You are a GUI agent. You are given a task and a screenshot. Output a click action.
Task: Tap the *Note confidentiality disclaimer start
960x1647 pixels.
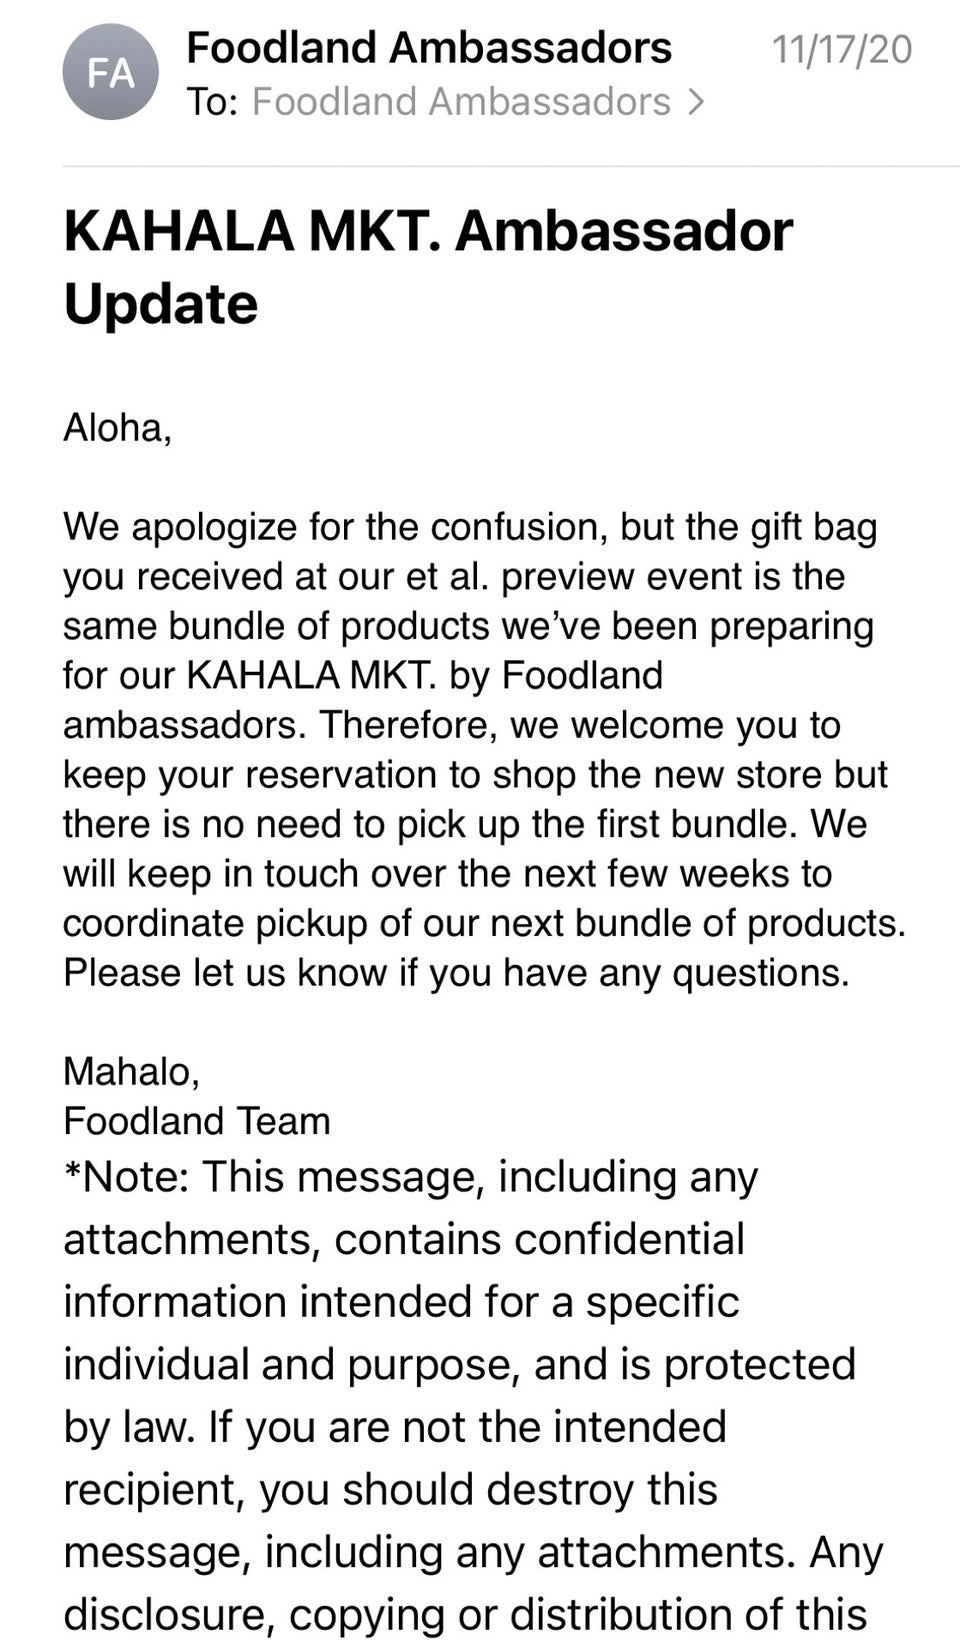(x=411, y=1176)
